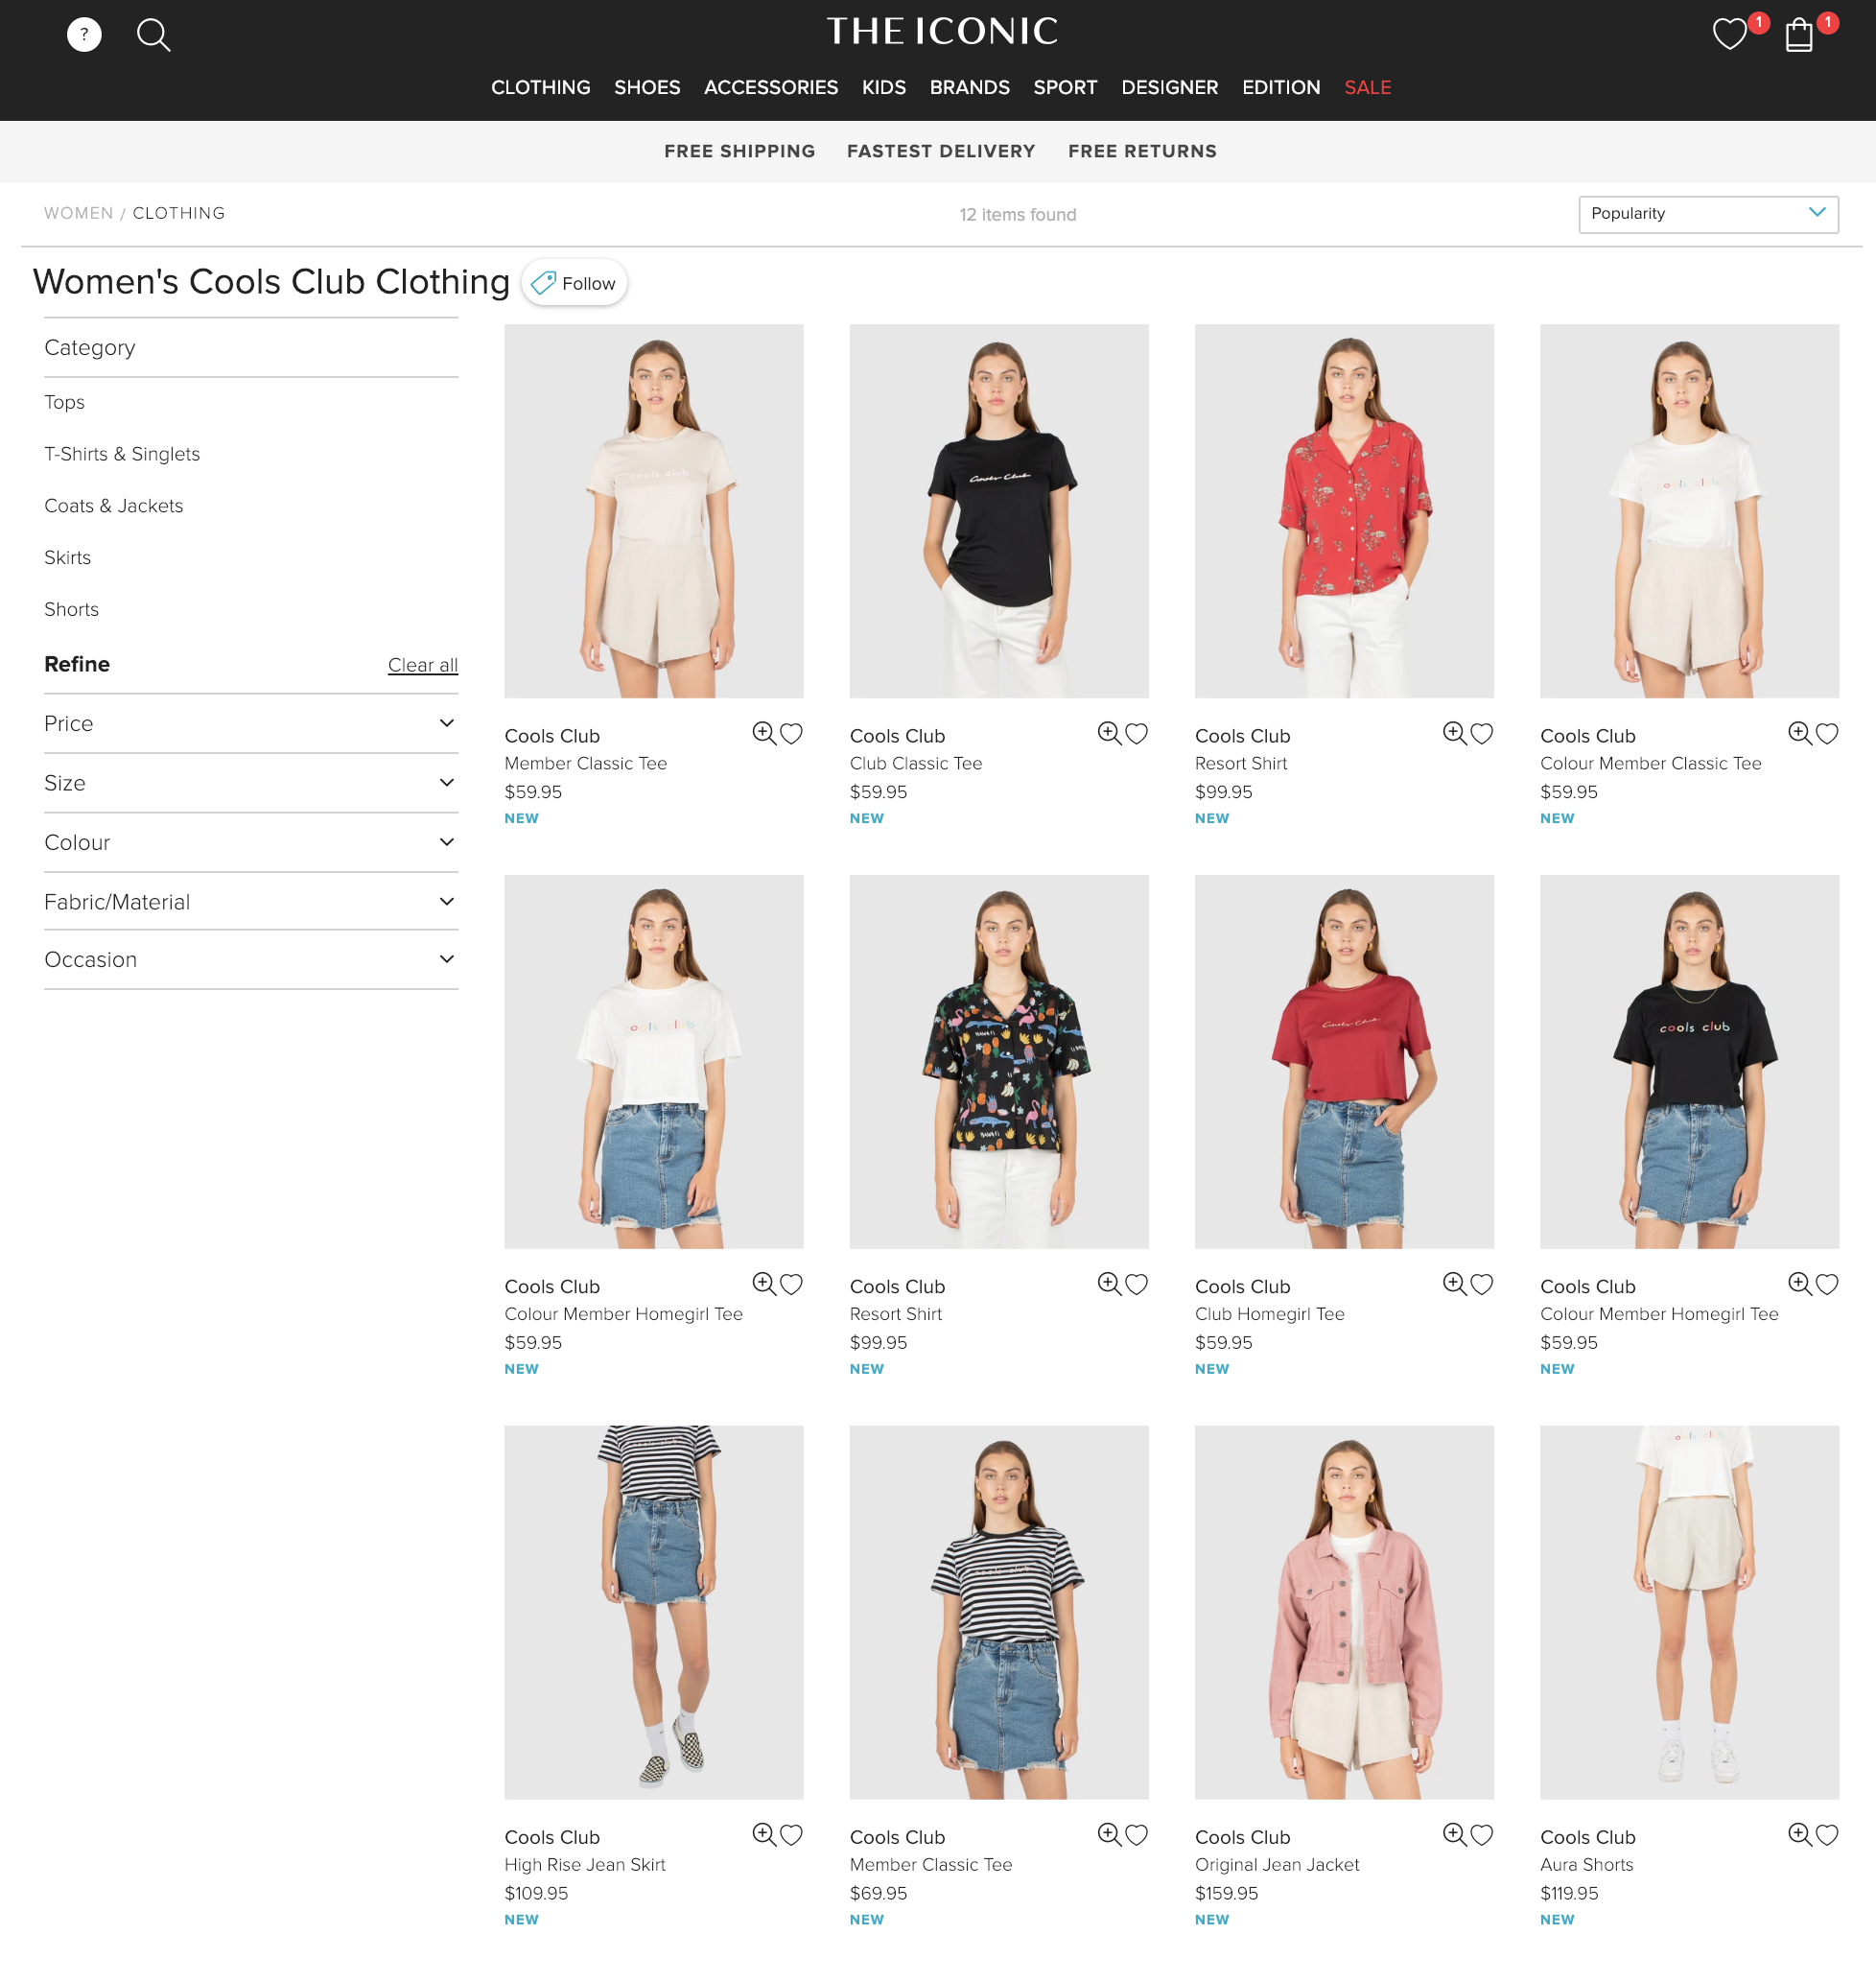
Task: Open the help question mark icon
Action: coord(84,34)
